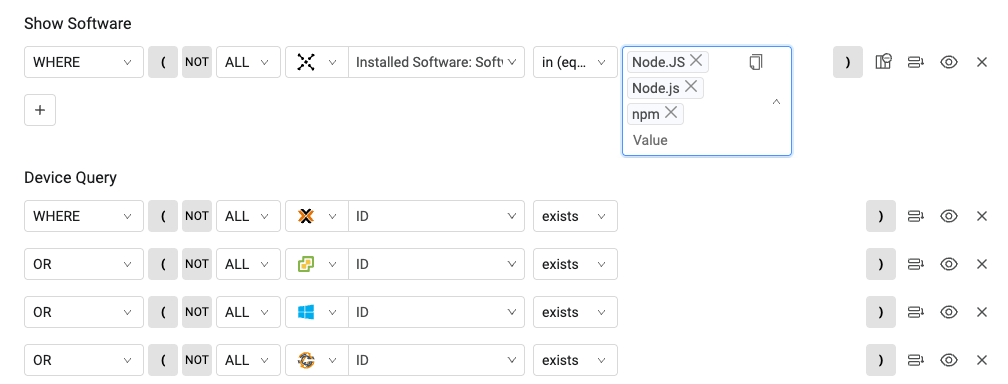Delete the last Device Query row

click(x=982, y=360)
